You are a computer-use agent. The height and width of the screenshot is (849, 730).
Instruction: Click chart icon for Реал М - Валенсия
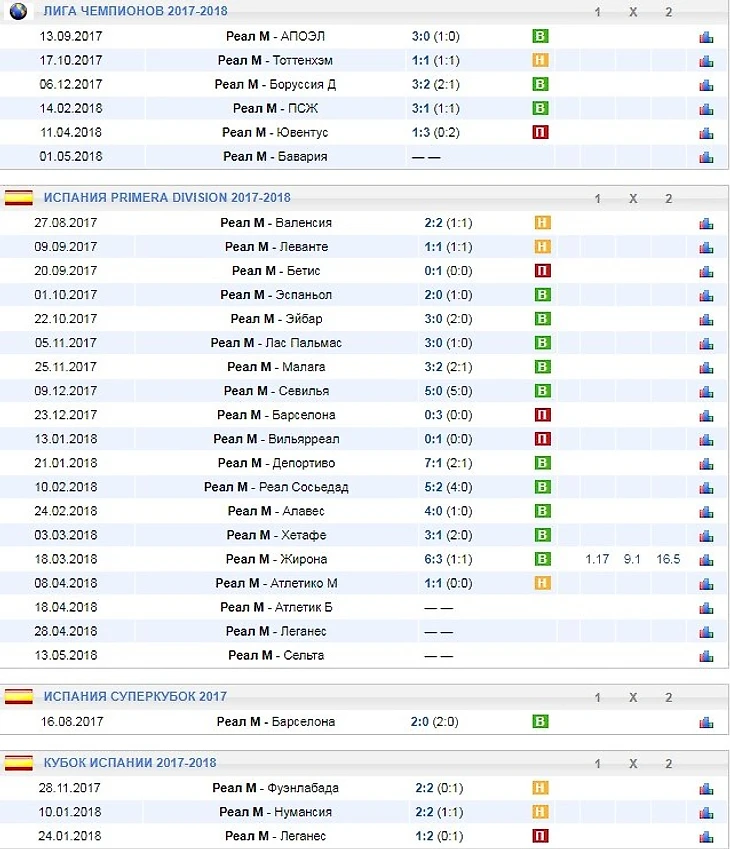(706, 223)
